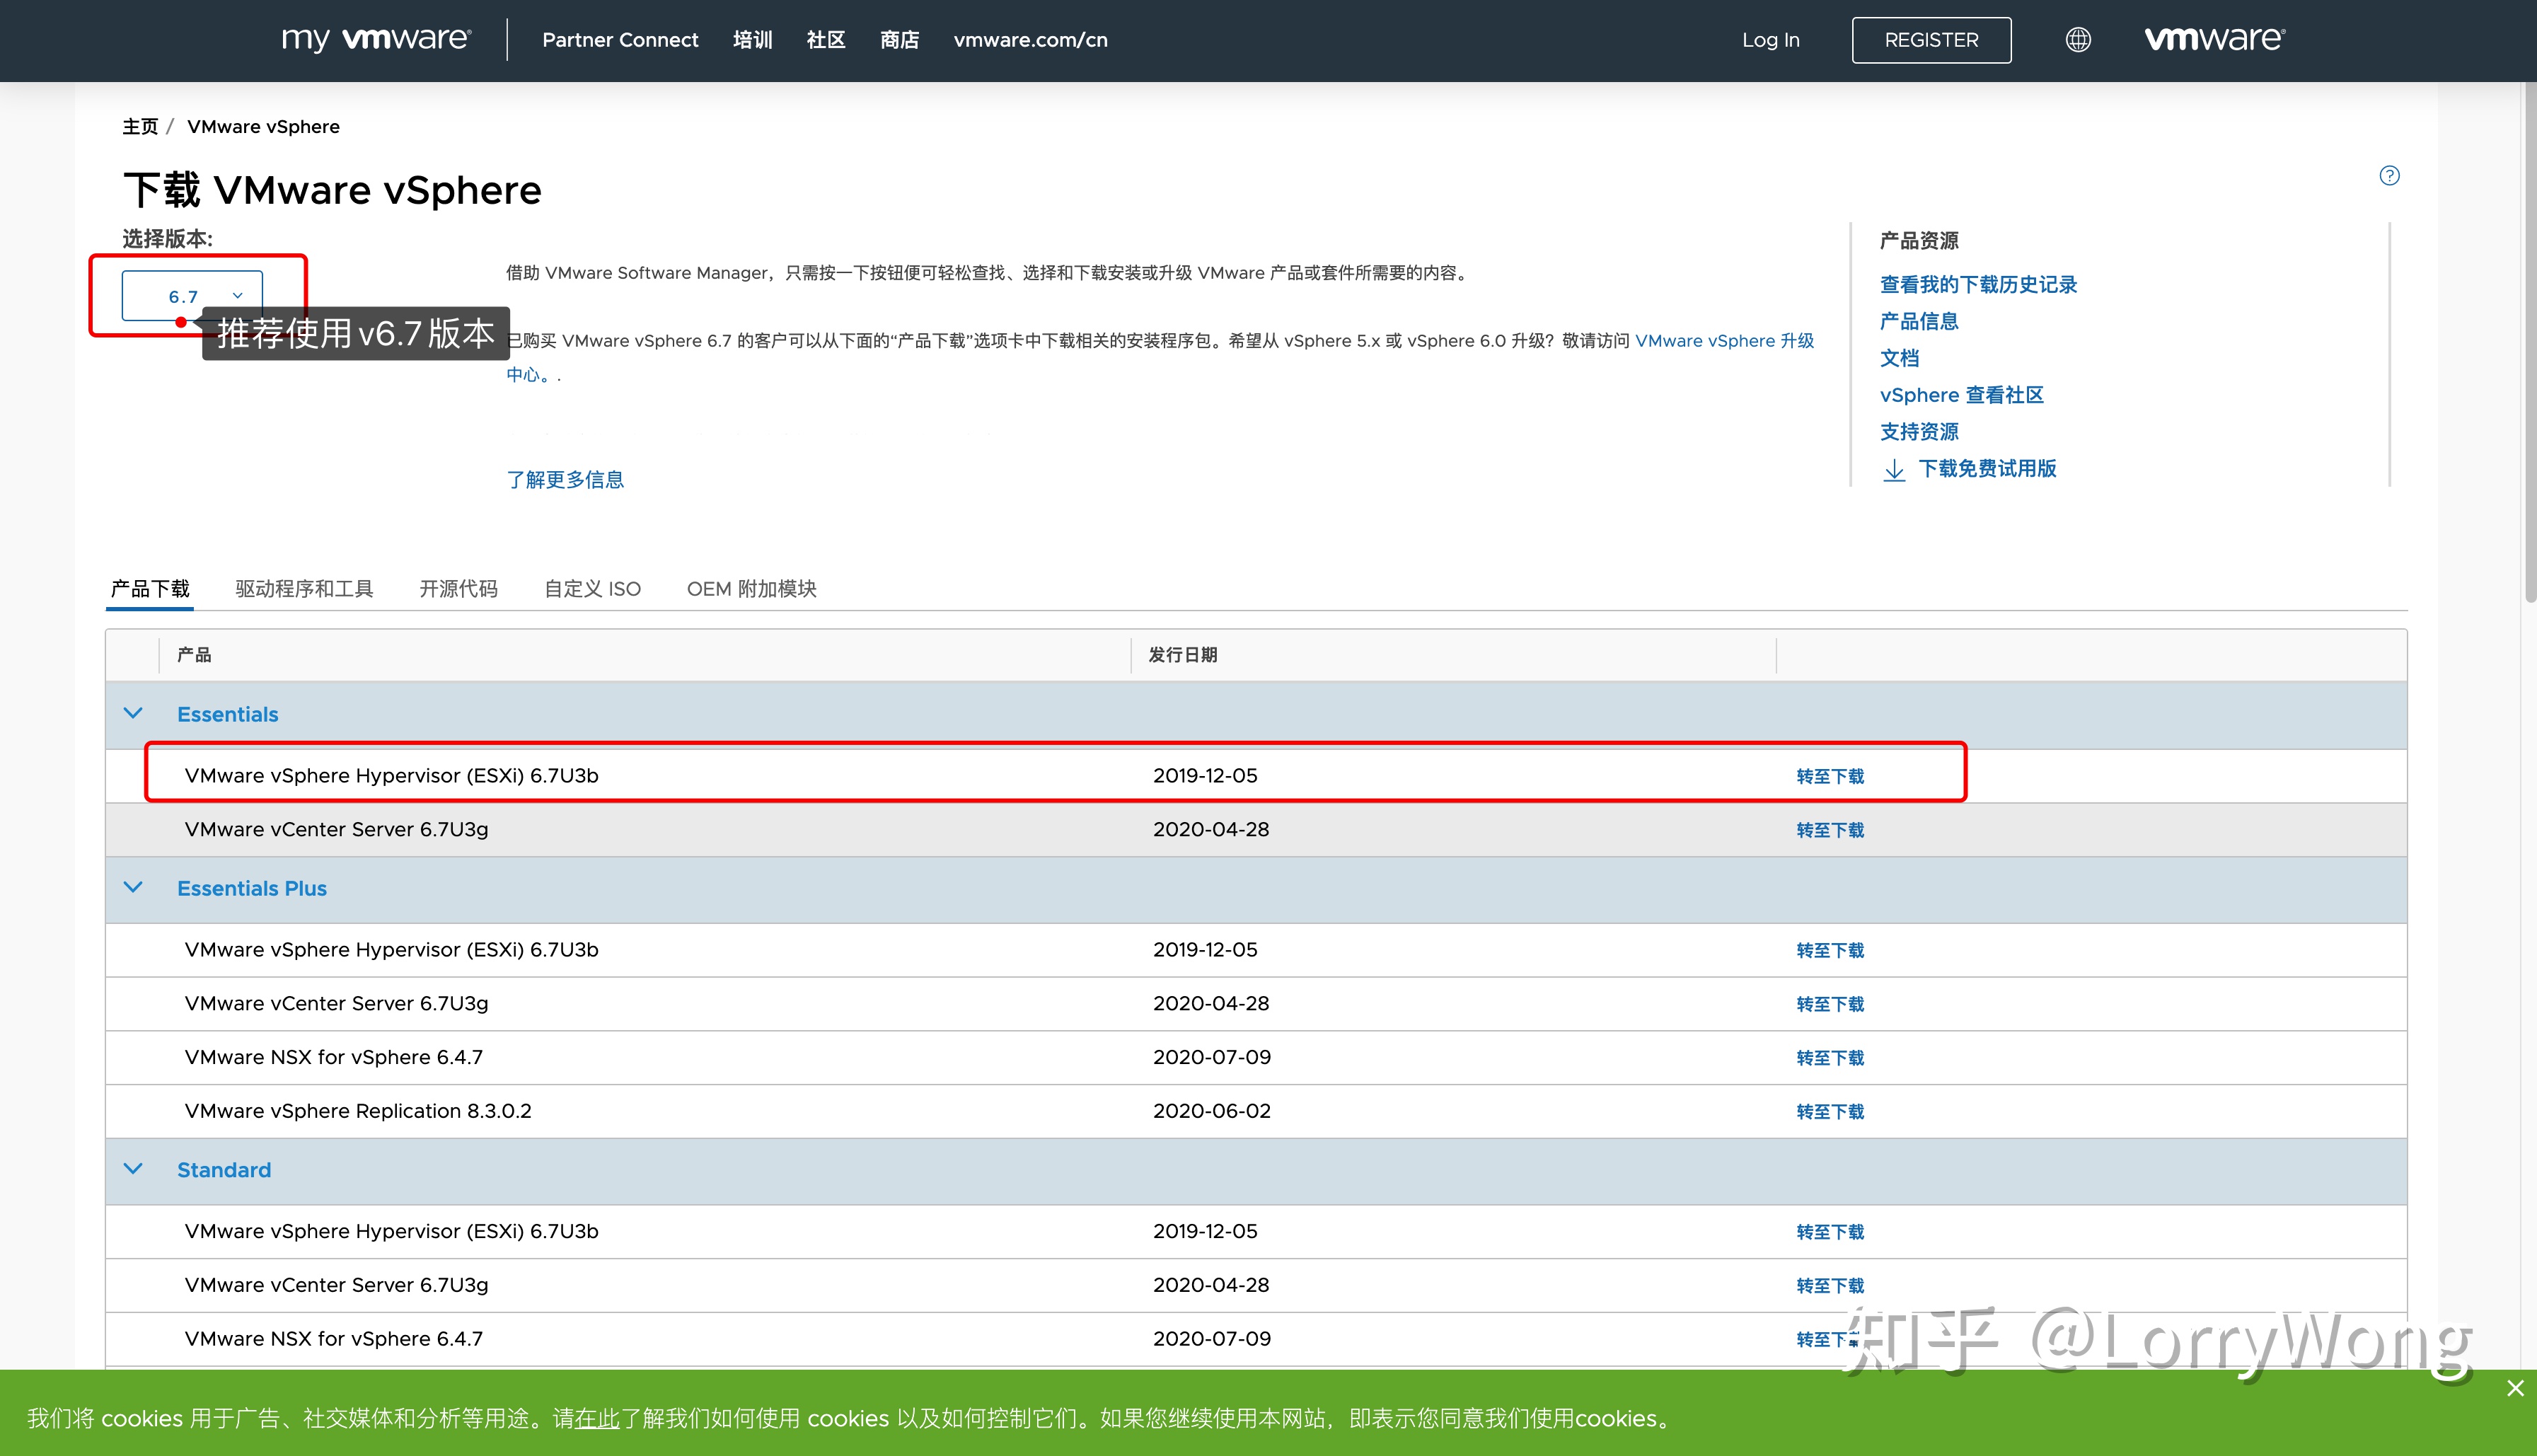Click the 在此 link in the cookie banner
Image resolution: width=2537 pixels, height=1456 pixels.
point(597,1419)
